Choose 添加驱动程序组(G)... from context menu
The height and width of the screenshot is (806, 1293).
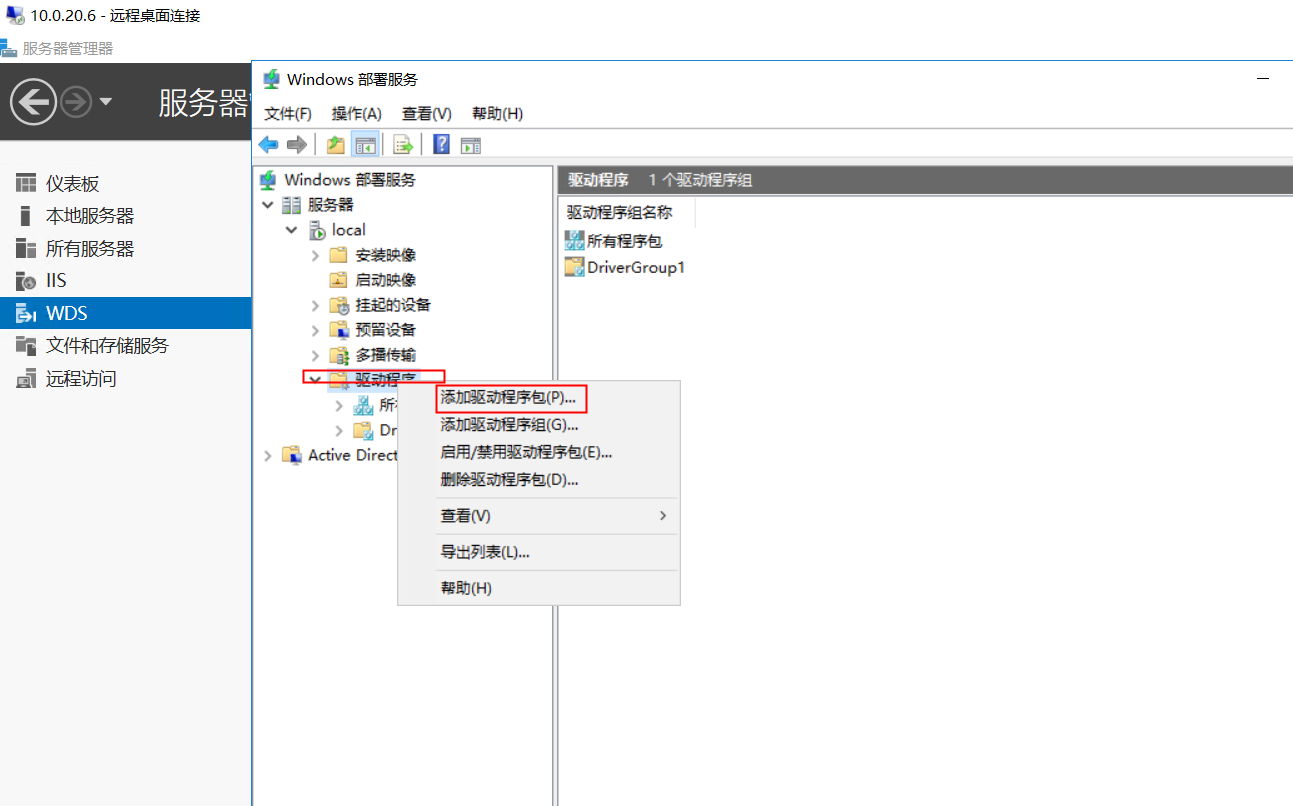tap(539, 424)
